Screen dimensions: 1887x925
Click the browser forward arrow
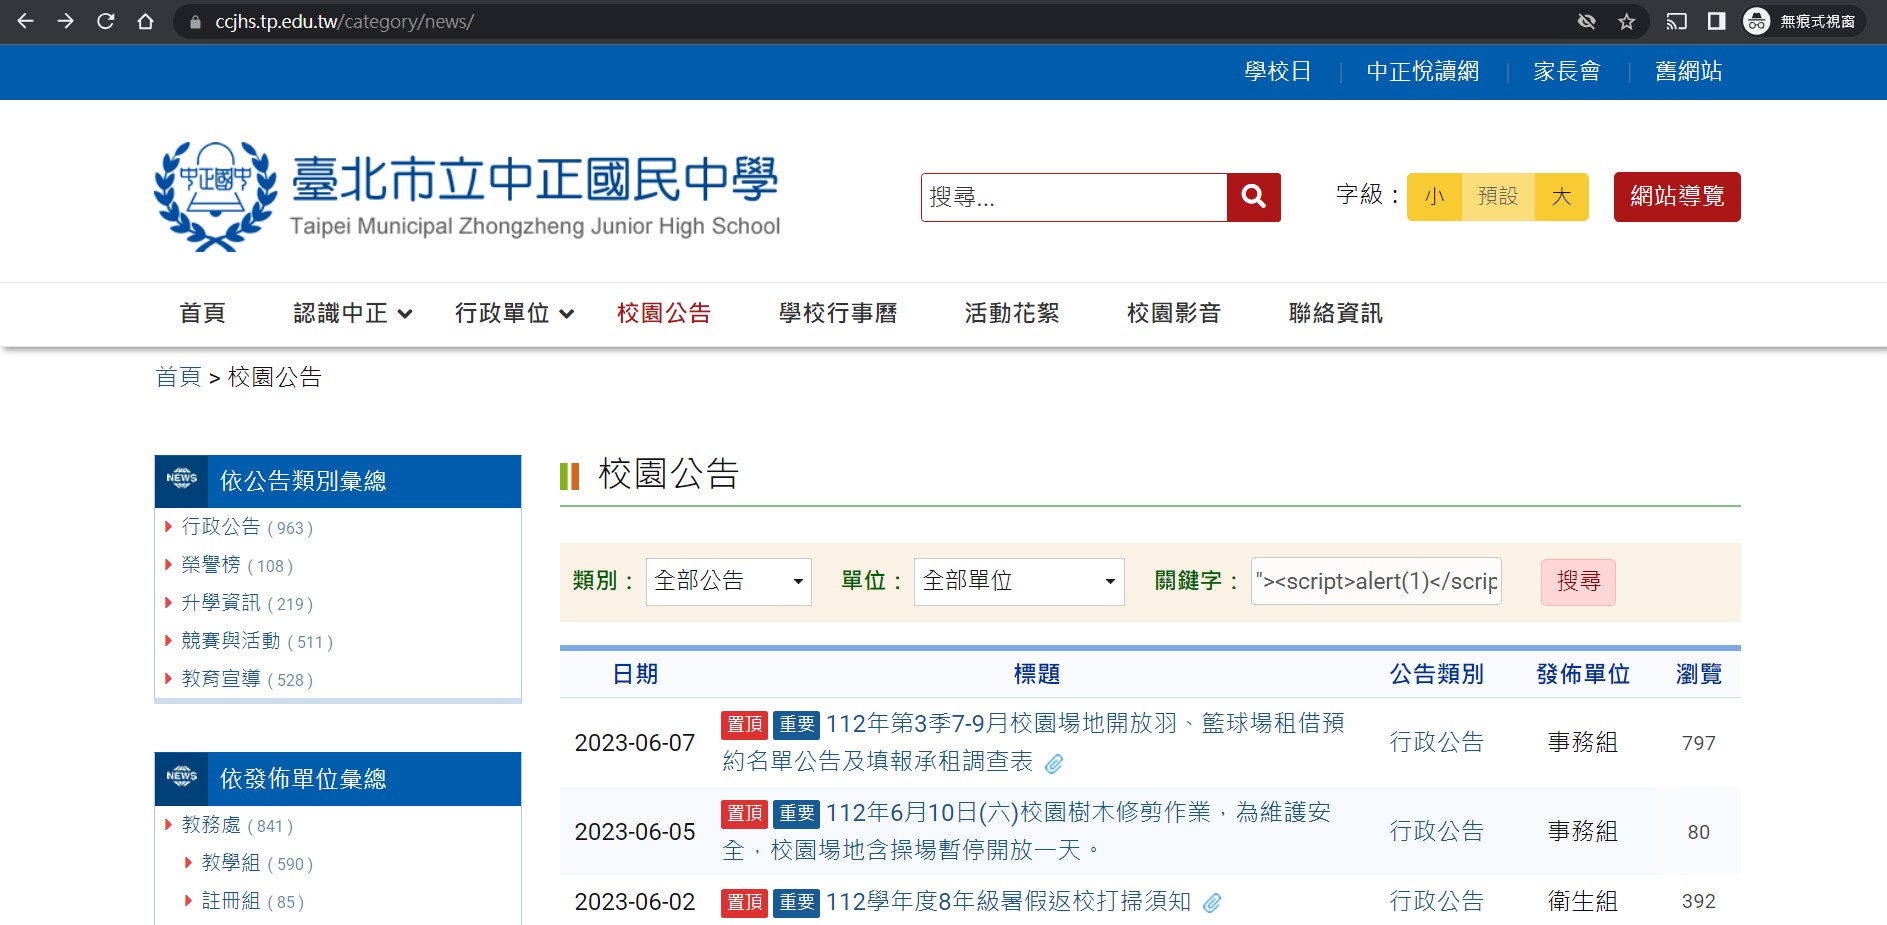point(66,21)
